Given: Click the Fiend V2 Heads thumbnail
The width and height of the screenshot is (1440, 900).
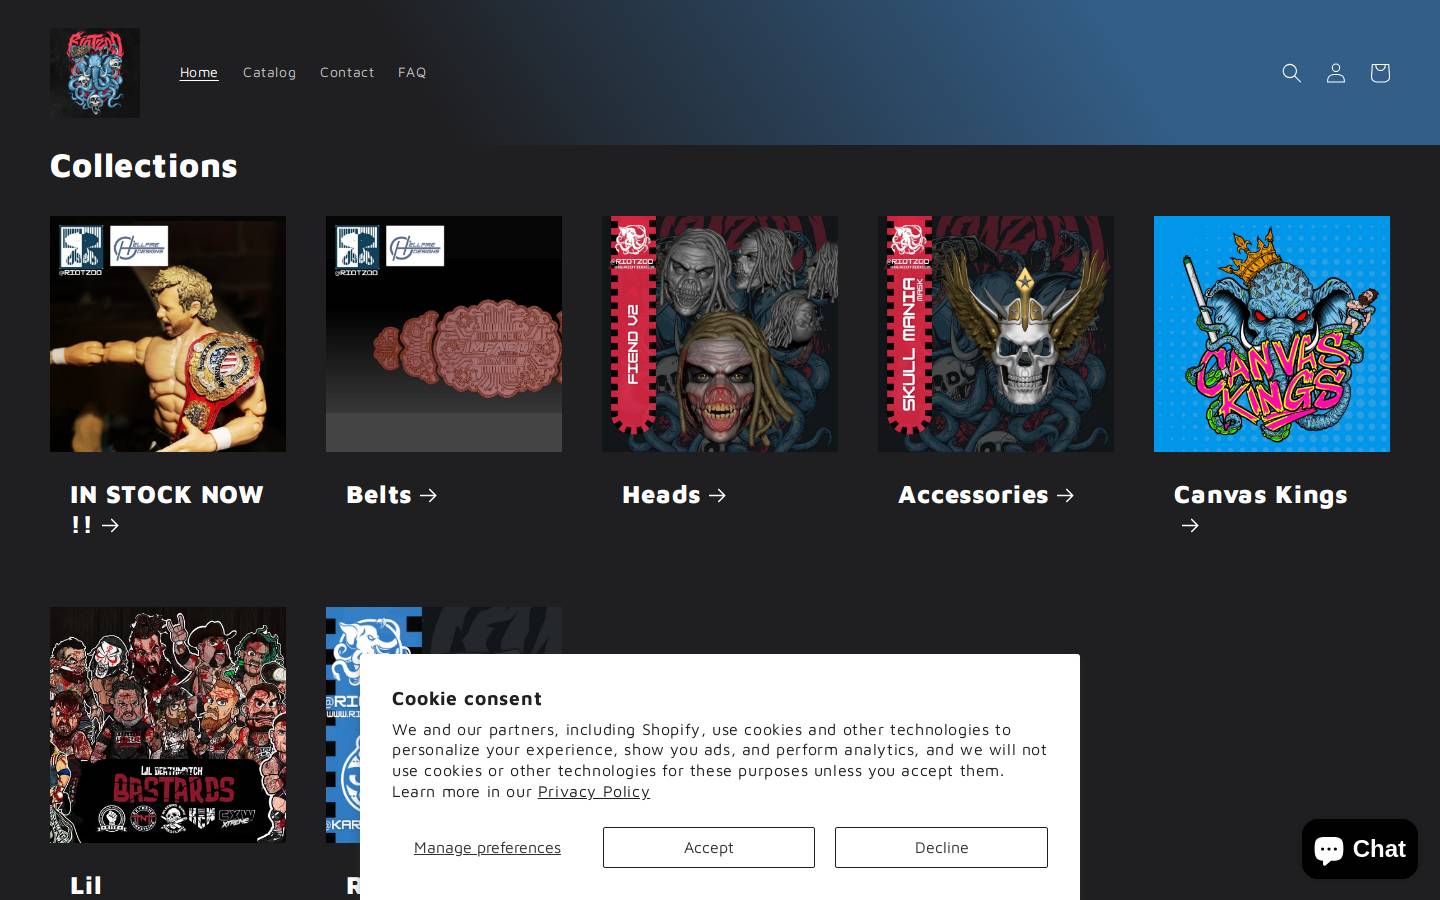Looking at the screenshot, I should pyautogui.click(x=720, y=334).
